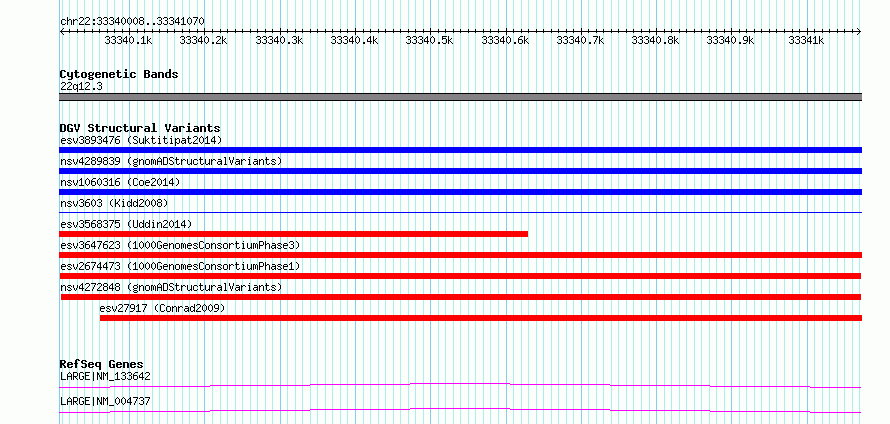Select the gray 22q12.3 cytogenetic band bar
890x424 pixels.
pos(460,97)
